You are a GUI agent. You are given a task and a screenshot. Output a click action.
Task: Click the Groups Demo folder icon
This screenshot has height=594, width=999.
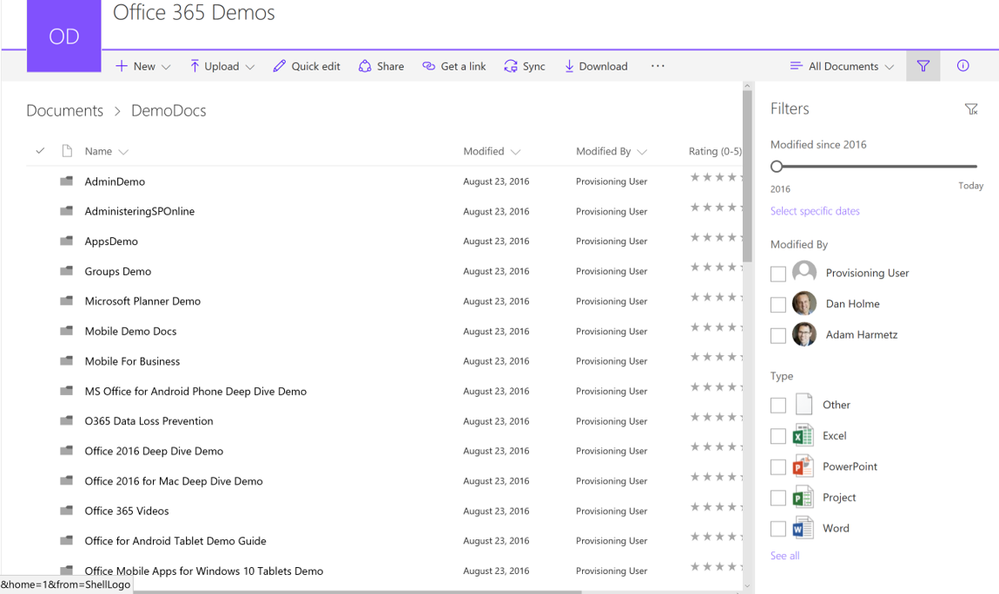tap(66, 271)
